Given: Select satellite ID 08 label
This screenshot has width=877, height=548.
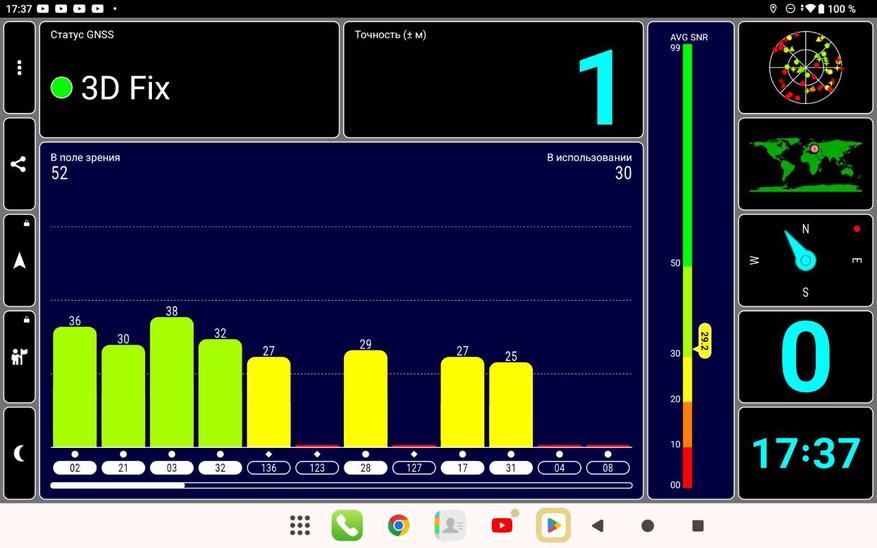Looking at the screenshot, I should click(608, 468).
